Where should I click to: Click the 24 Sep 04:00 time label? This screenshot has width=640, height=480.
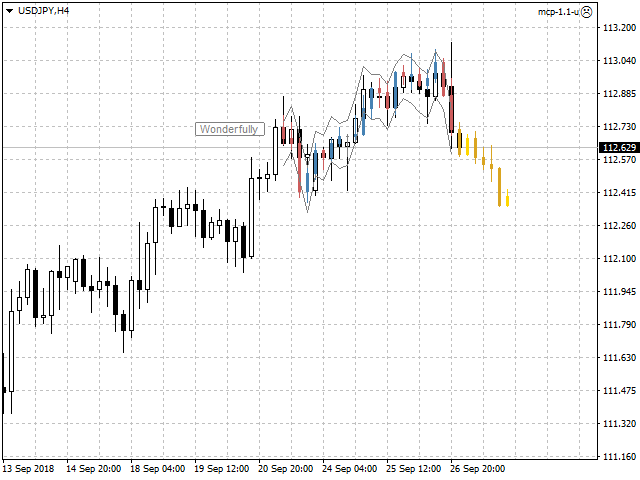(349, 468)
